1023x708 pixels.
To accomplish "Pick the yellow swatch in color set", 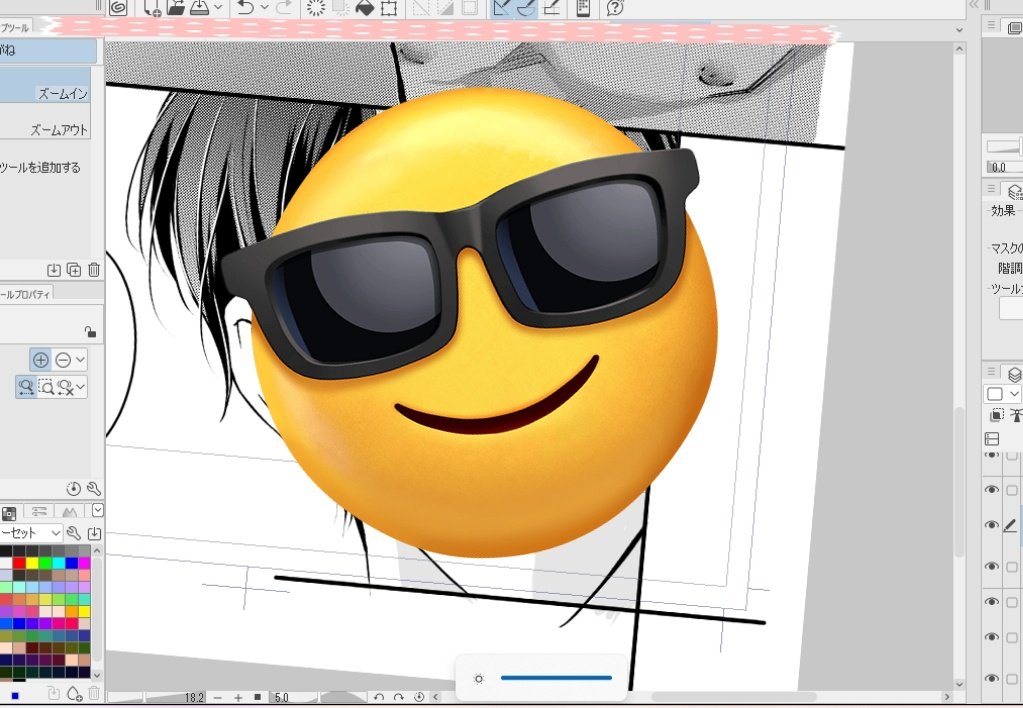I will click(32, 563).
